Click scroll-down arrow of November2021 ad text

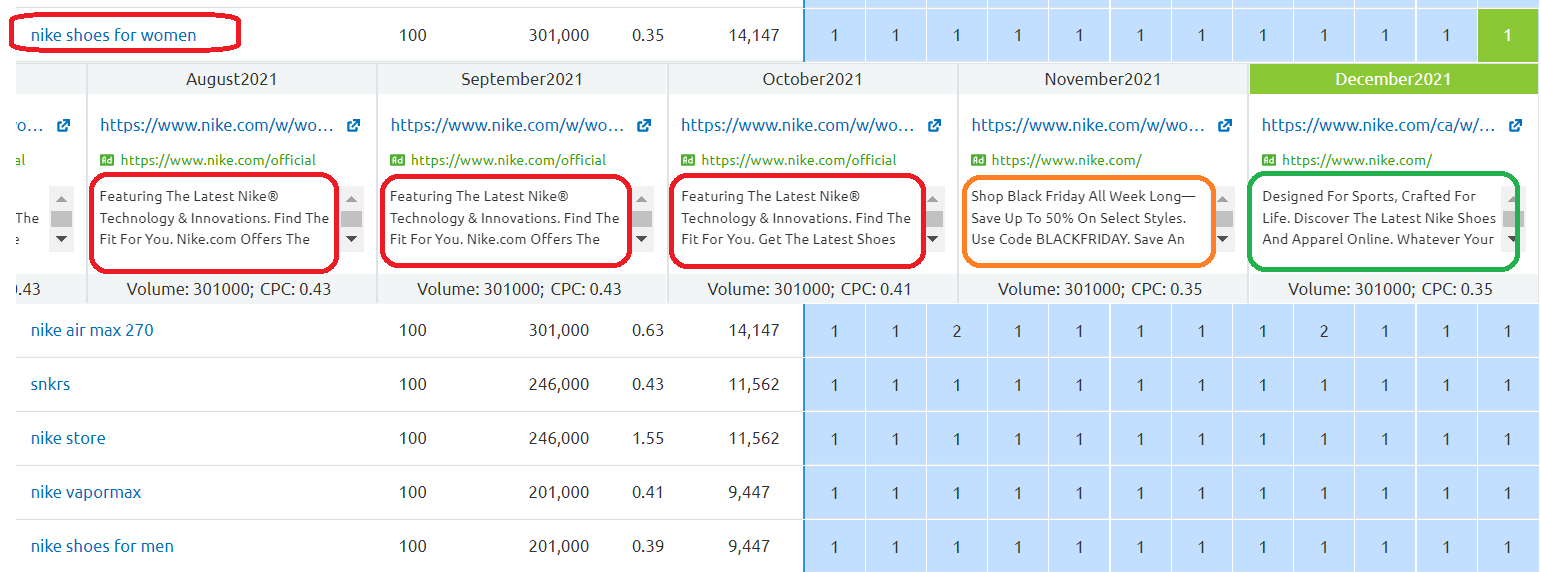point(1223,239)
